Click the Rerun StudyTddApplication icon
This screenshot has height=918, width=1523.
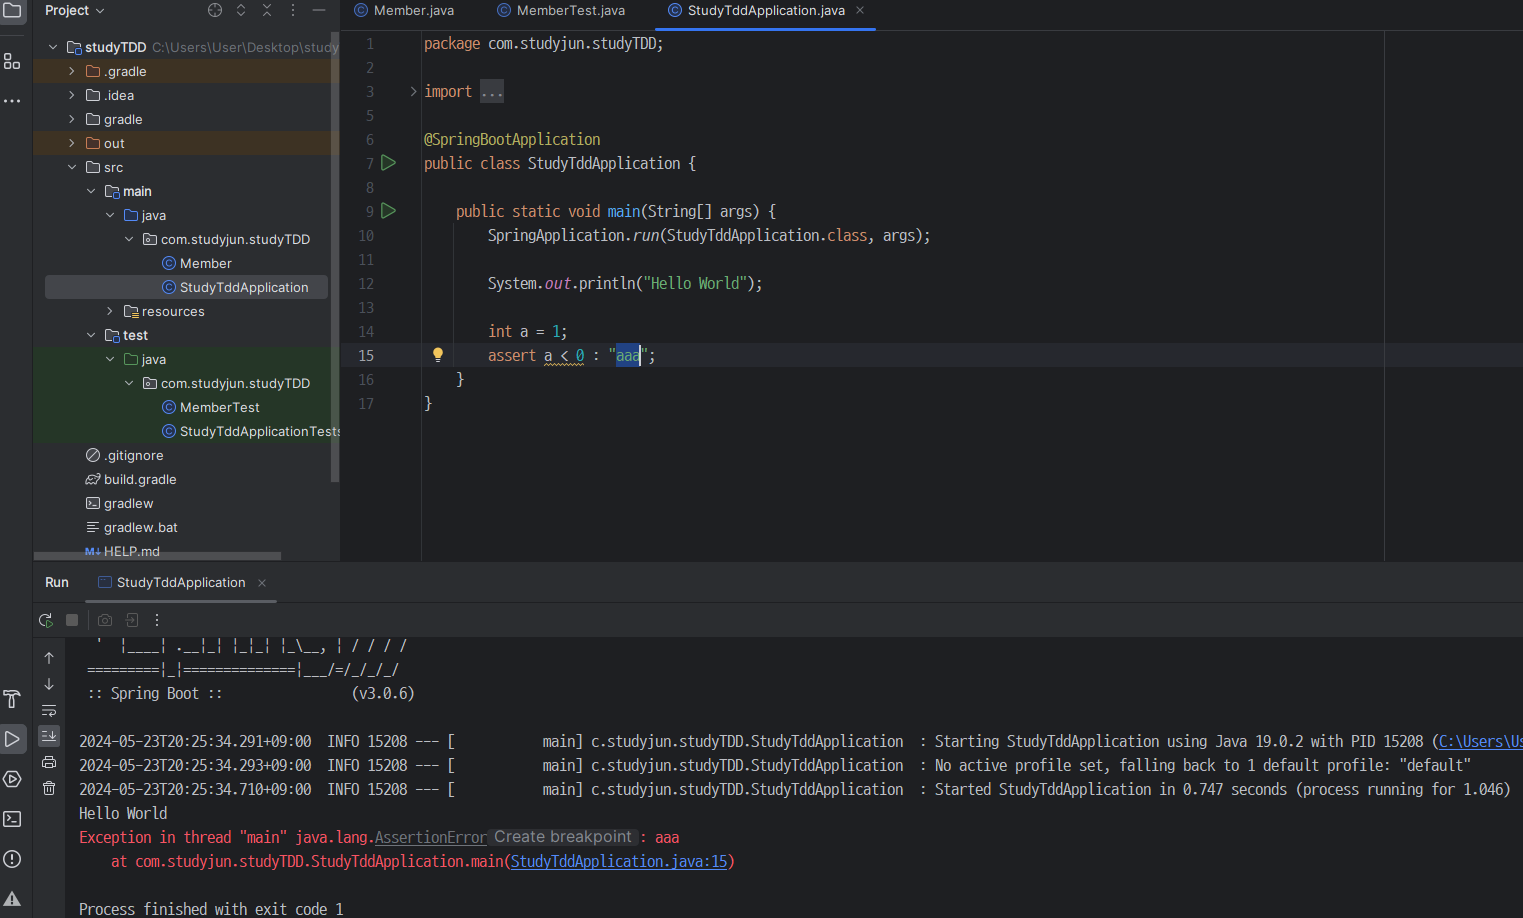46,620
